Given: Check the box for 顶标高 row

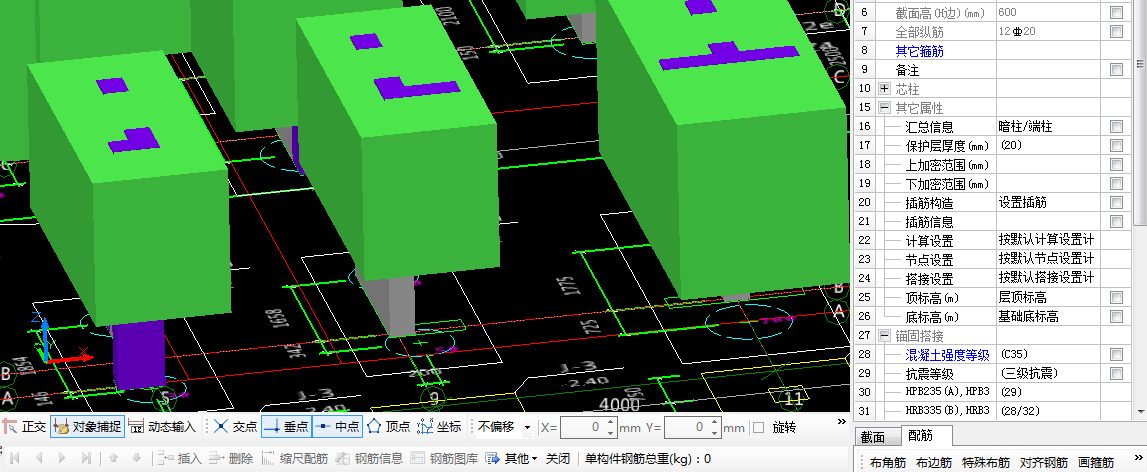Looking at the screenshot, I should 1116,298.
